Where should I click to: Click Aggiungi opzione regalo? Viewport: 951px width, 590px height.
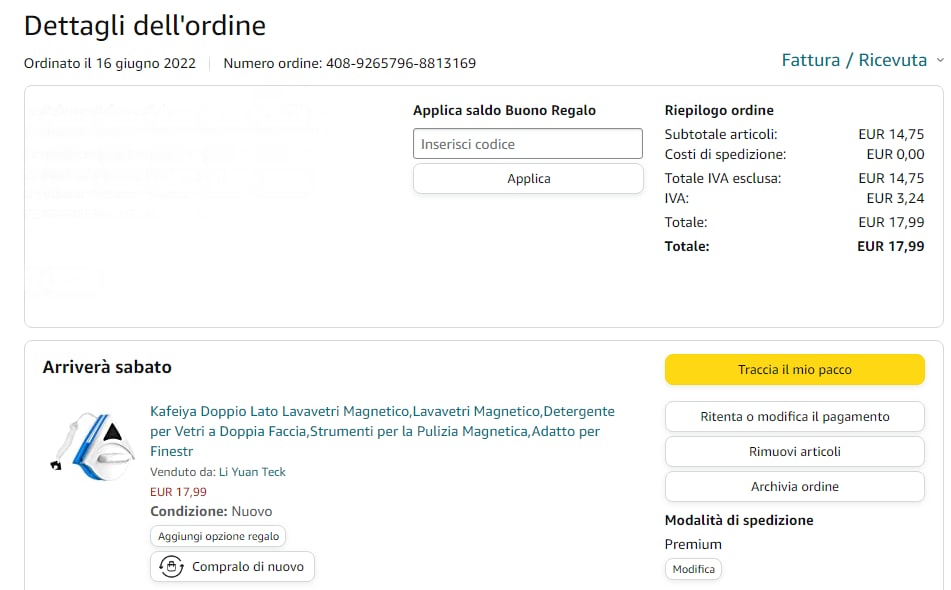(x=218, y=537)
